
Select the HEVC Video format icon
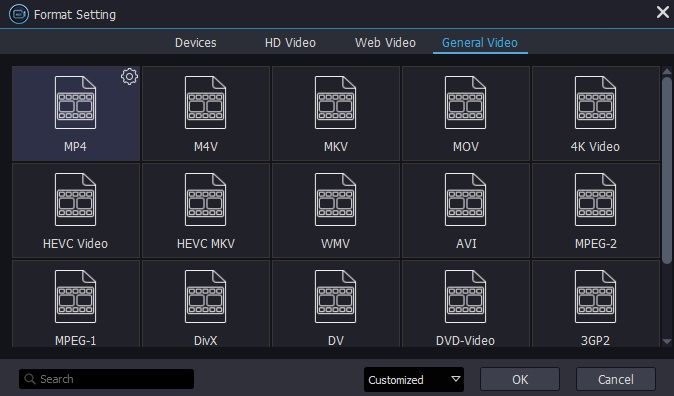pyautogui.click(x=75, y=200)
